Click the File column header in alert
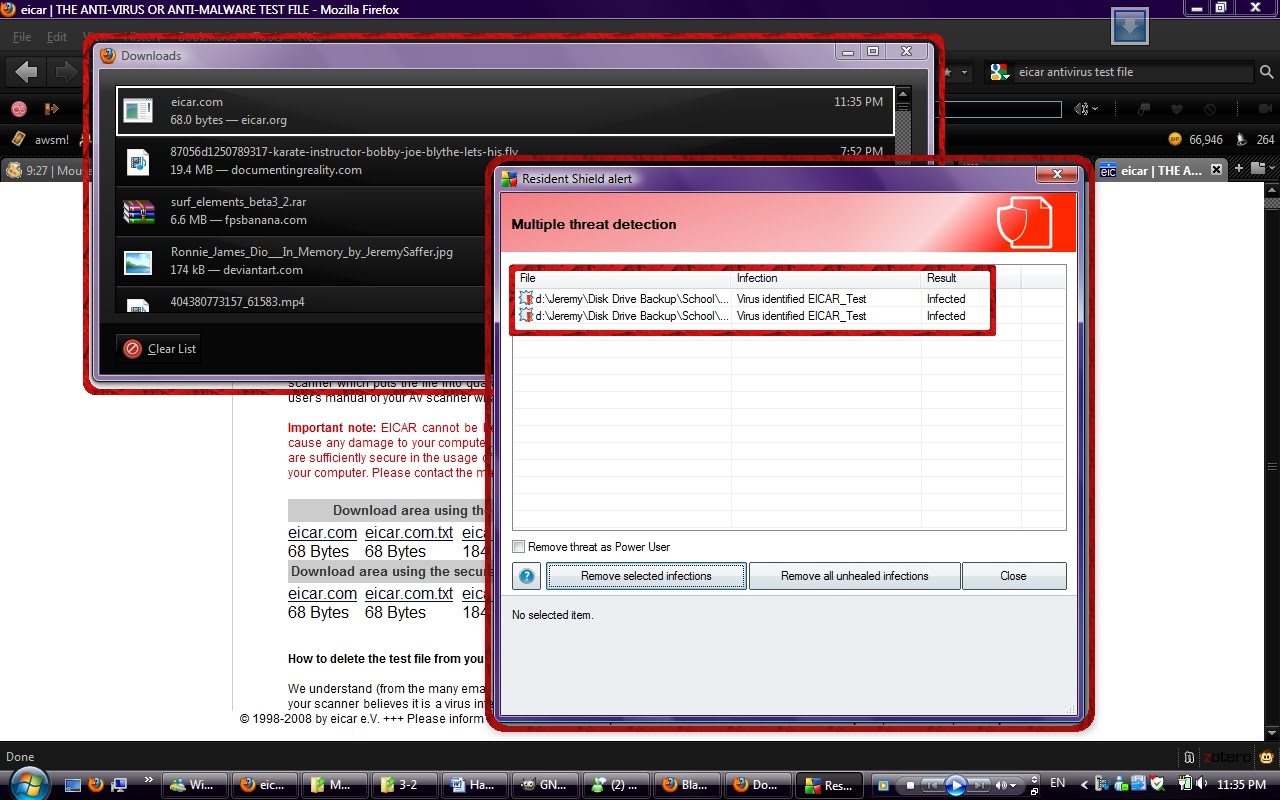This screenshot has height=800, width=1280. tap(622, 278)
